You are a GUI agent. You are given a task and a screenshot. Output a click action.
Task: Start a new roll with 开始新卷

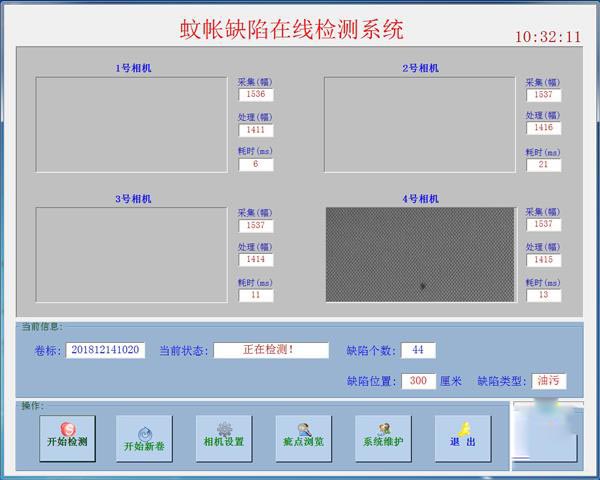pos(144,438)
